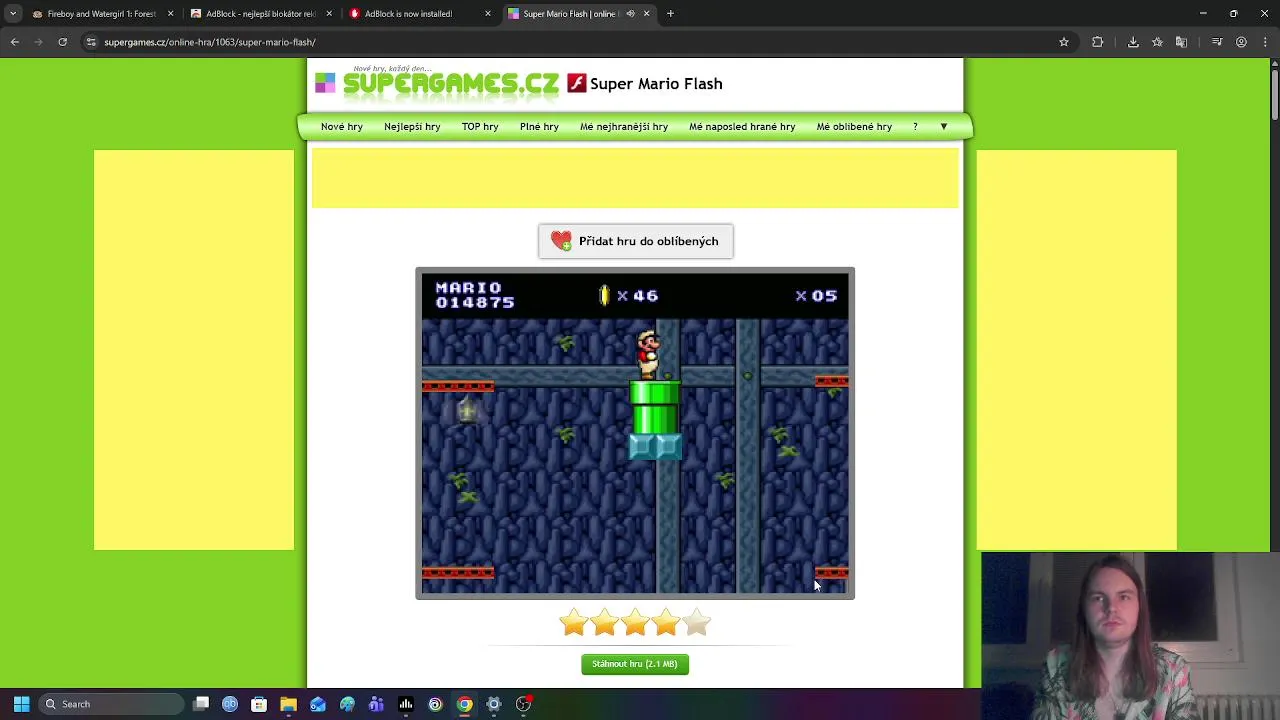
Task: Rate the game five stars
Action: click(697, 624)
